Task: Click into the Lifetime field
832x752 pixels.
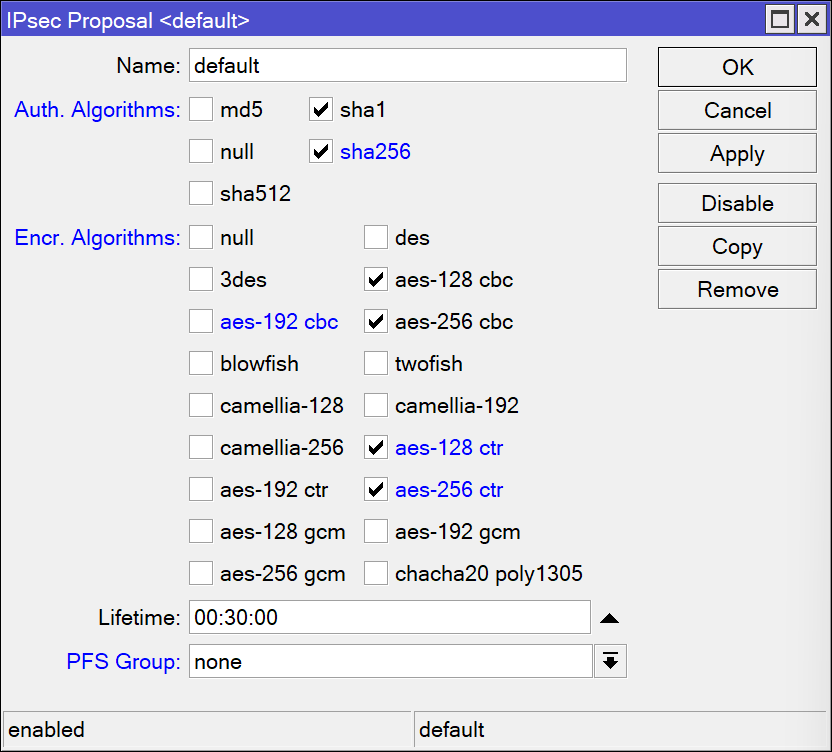Action: click(389, 617)
